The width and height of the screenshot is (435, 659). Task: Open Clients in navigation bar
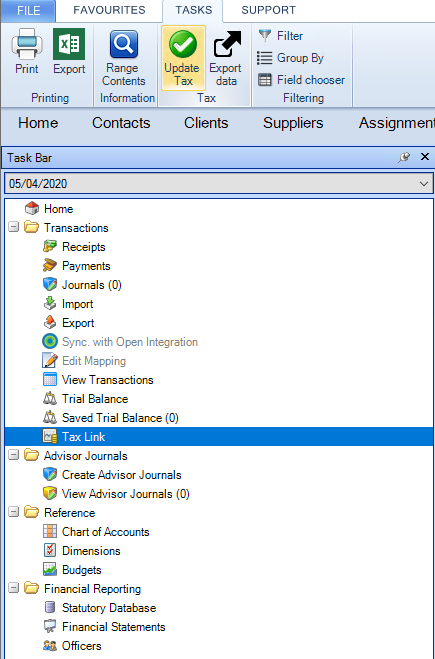(206, 123)
